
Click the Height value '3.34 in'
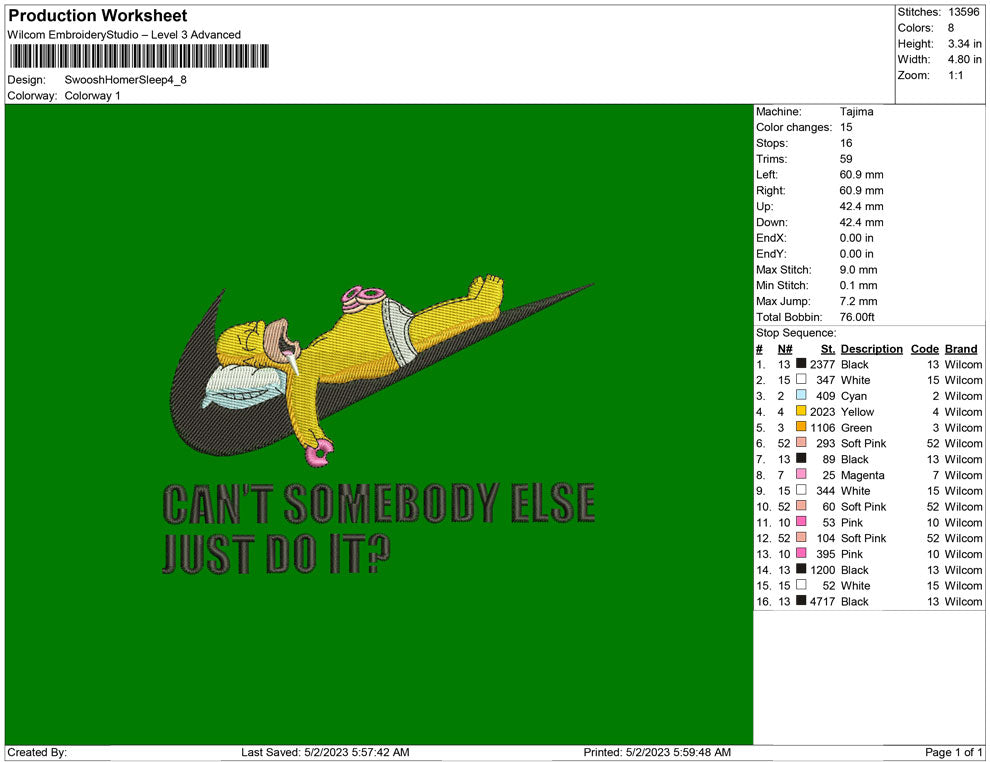click(x=965, y=44)
